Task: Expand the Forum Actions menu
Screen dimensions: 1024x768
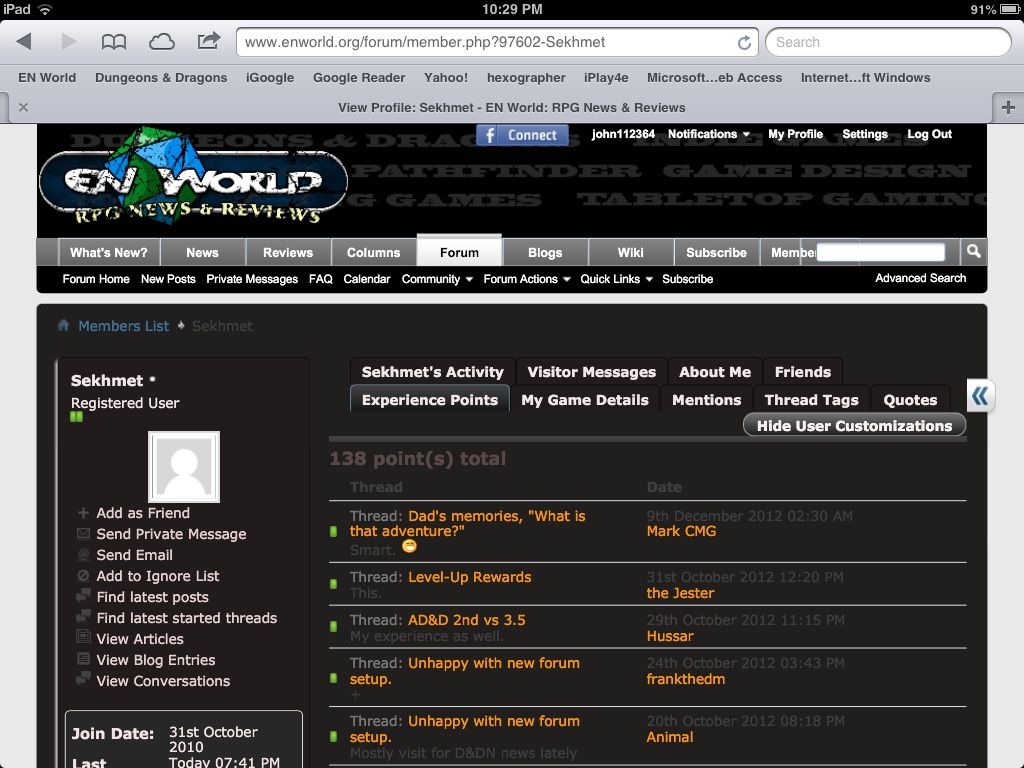Action: [527, 279]
